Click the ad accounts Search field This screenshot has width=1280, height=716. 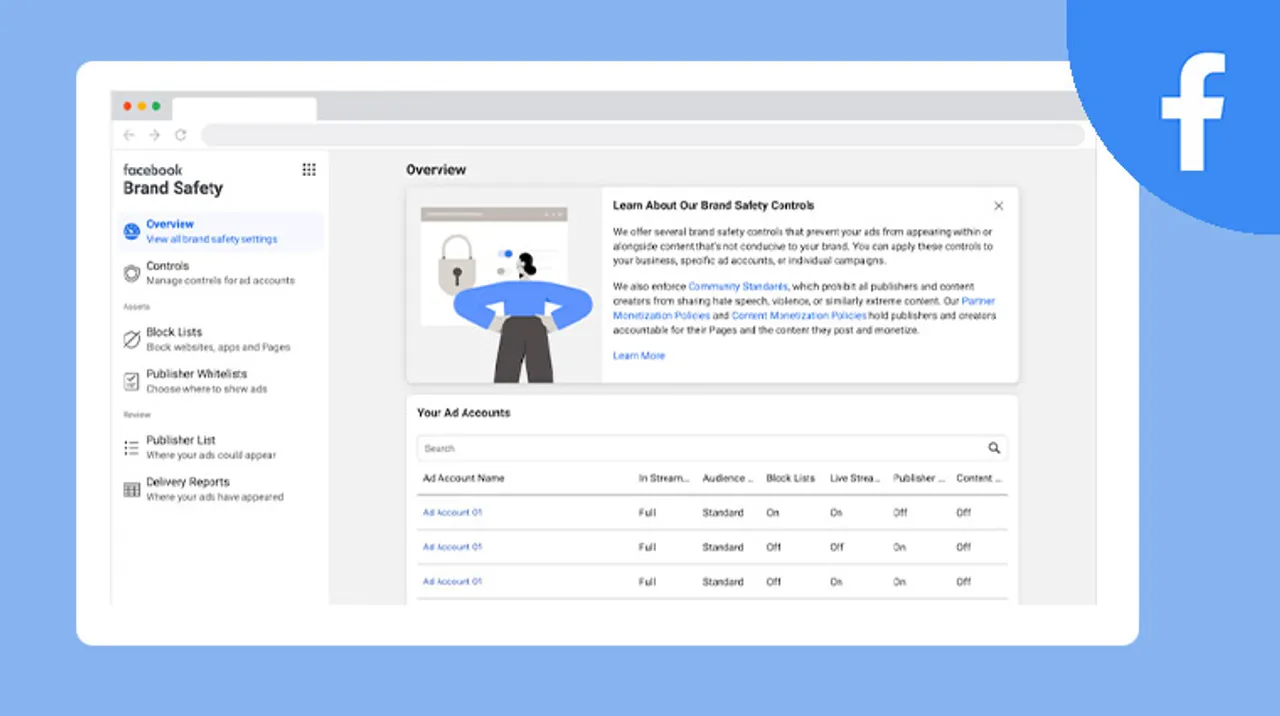pyautogui.click(x=712, y=449)
